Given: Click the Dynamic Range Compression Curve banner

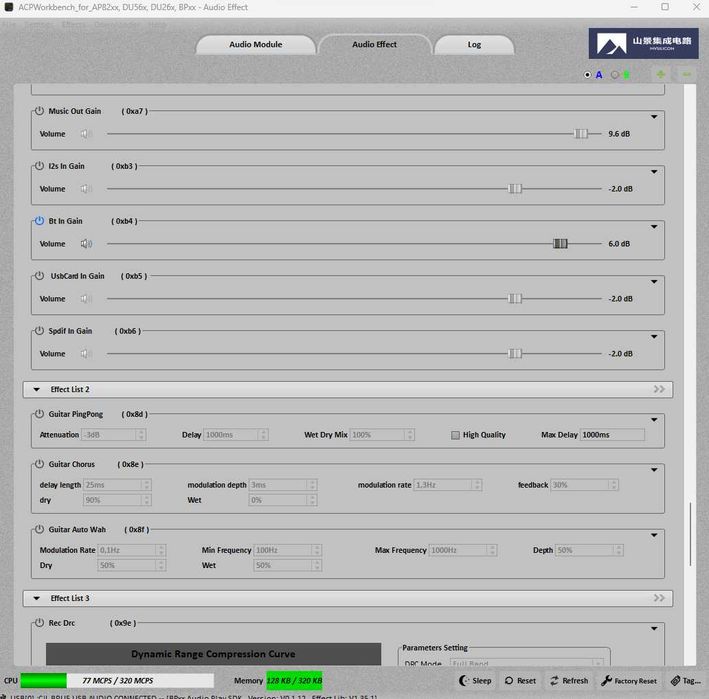Looking at the screenshot, I should 213,654.
